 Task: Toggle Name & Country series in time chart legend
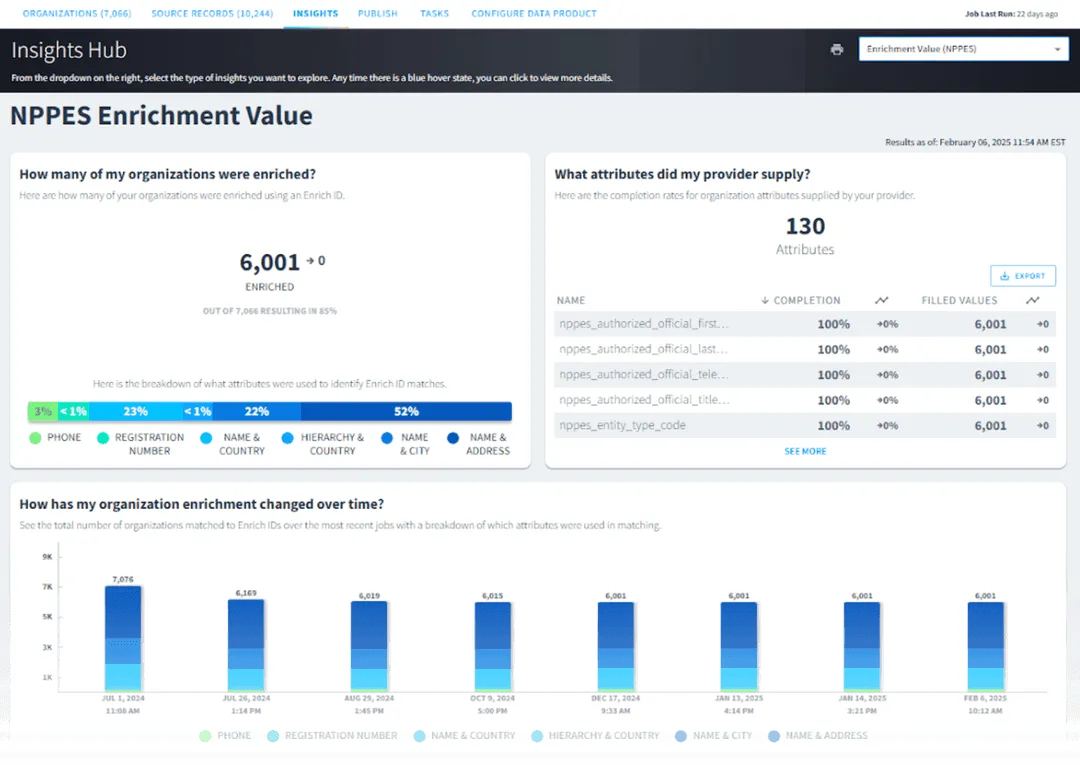pyautogui.click(x=464, y=736)
